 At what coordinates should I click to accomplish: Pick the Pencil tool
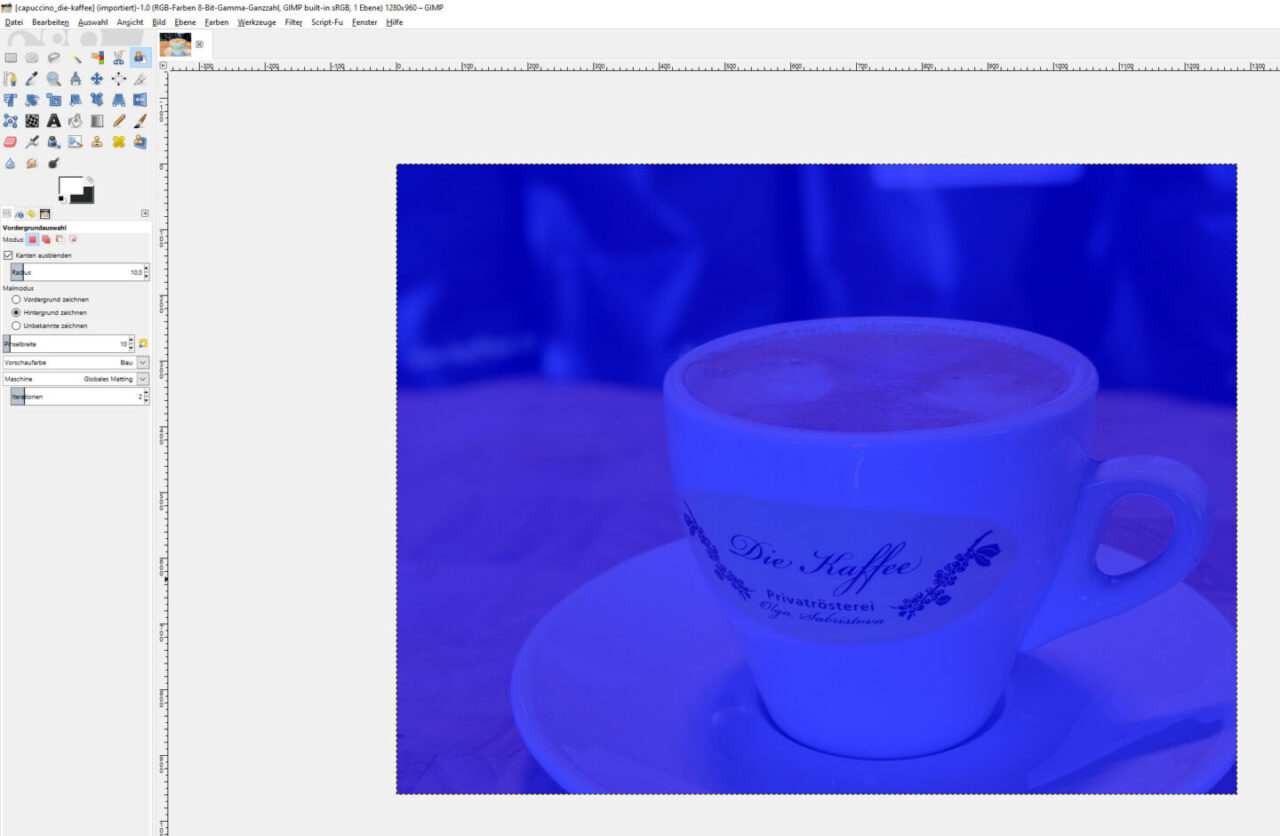(x=119, y=121)
